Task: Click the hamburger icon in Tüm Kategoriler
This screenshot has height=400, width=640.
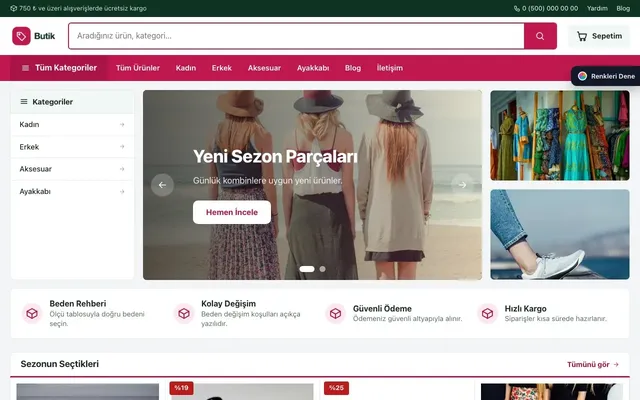Action: click(25, 68)
